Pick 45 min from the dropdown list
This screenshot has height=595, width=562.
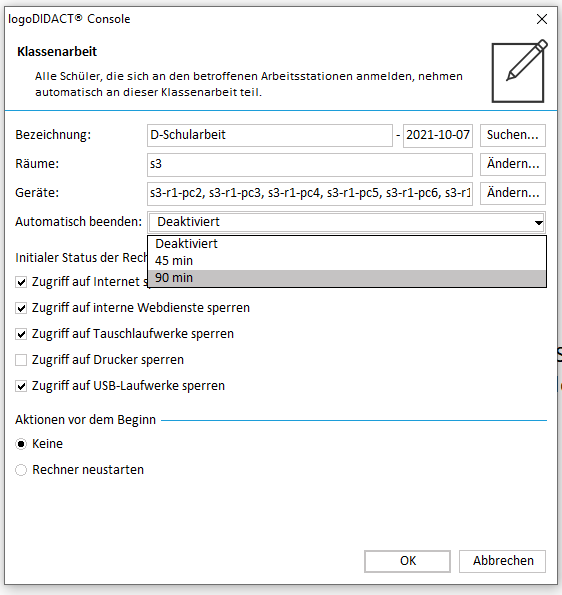pyautogui.click(x=347, y=261)
